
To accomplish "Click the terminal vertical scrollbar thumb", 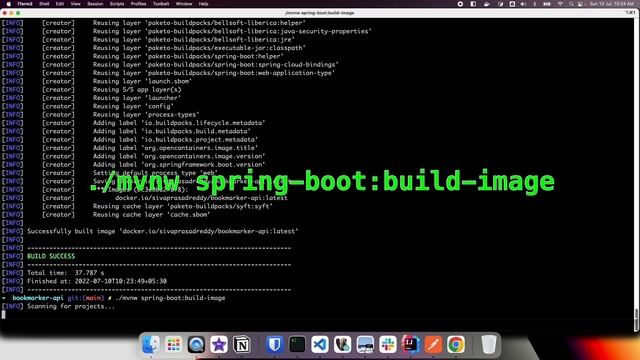I will click(636, 320).
